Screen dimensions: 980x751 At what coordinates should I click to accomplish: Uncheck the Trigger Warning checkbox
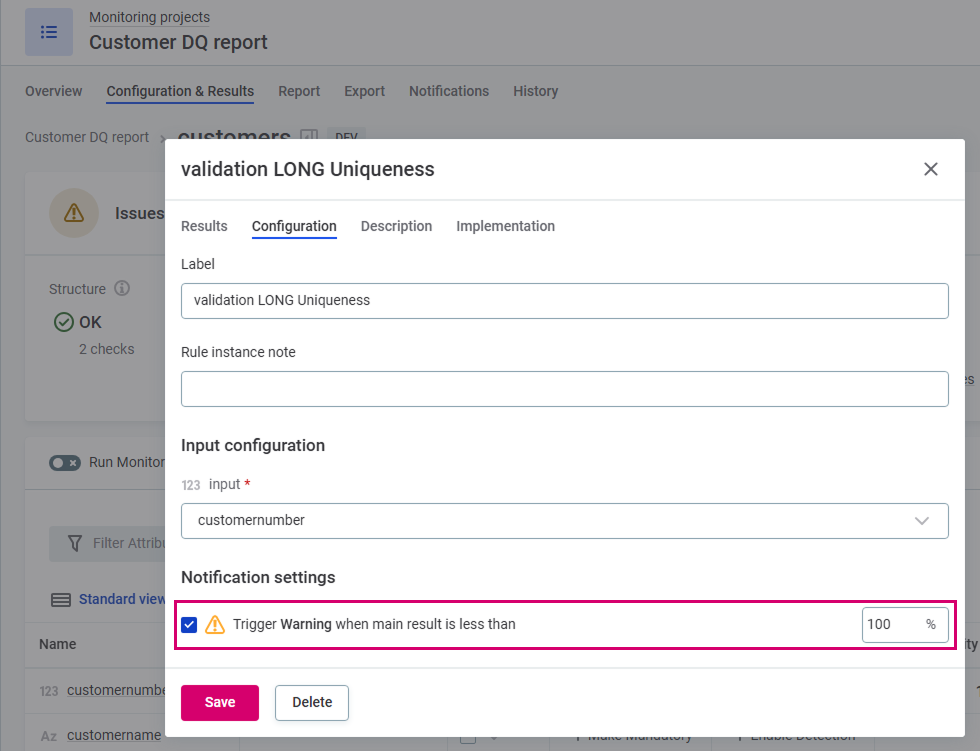pos(189,624)
